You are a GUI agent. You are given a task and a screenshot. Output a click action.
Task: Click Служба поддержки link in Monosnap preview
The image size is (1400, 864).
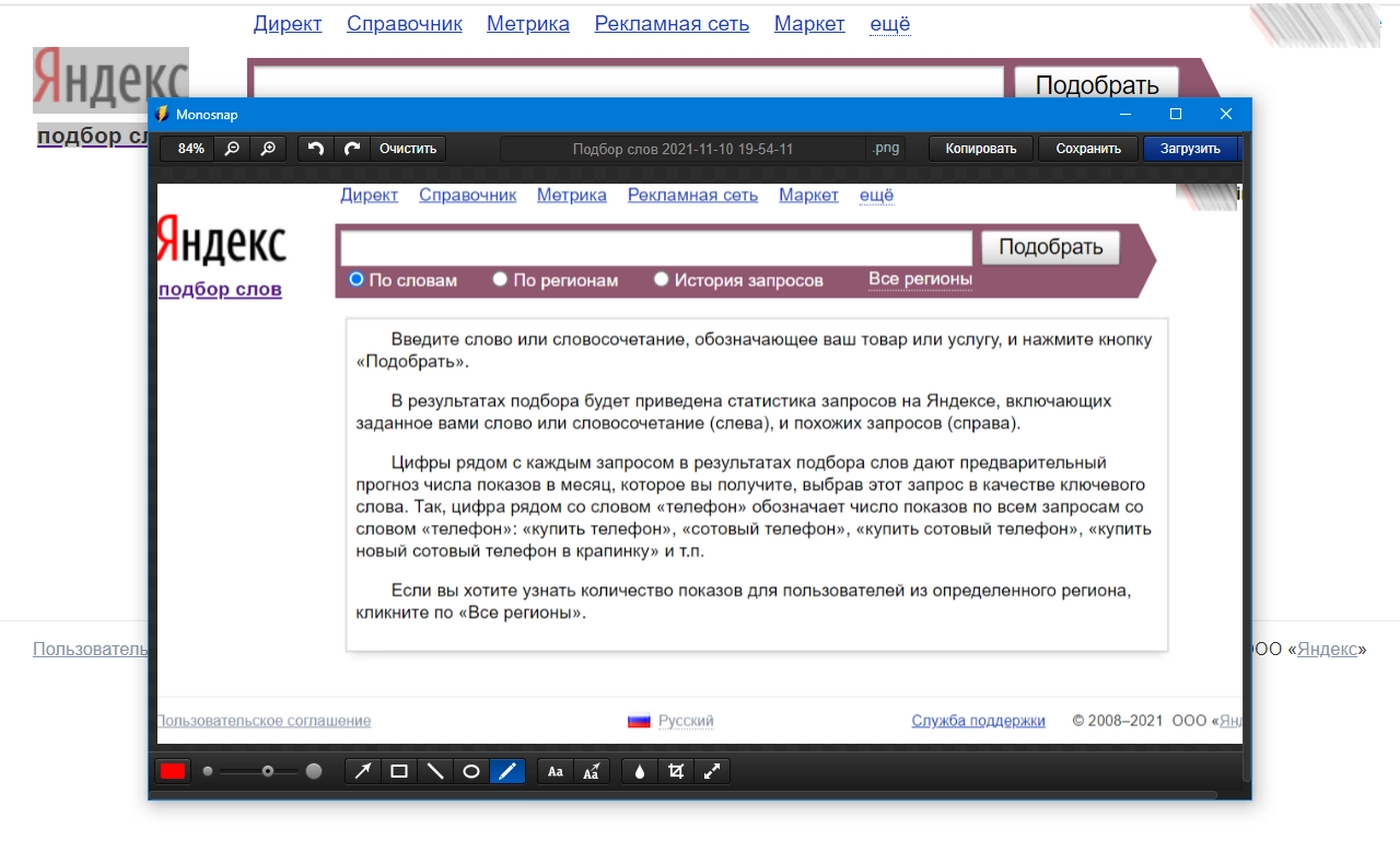(x=978, y=721)
